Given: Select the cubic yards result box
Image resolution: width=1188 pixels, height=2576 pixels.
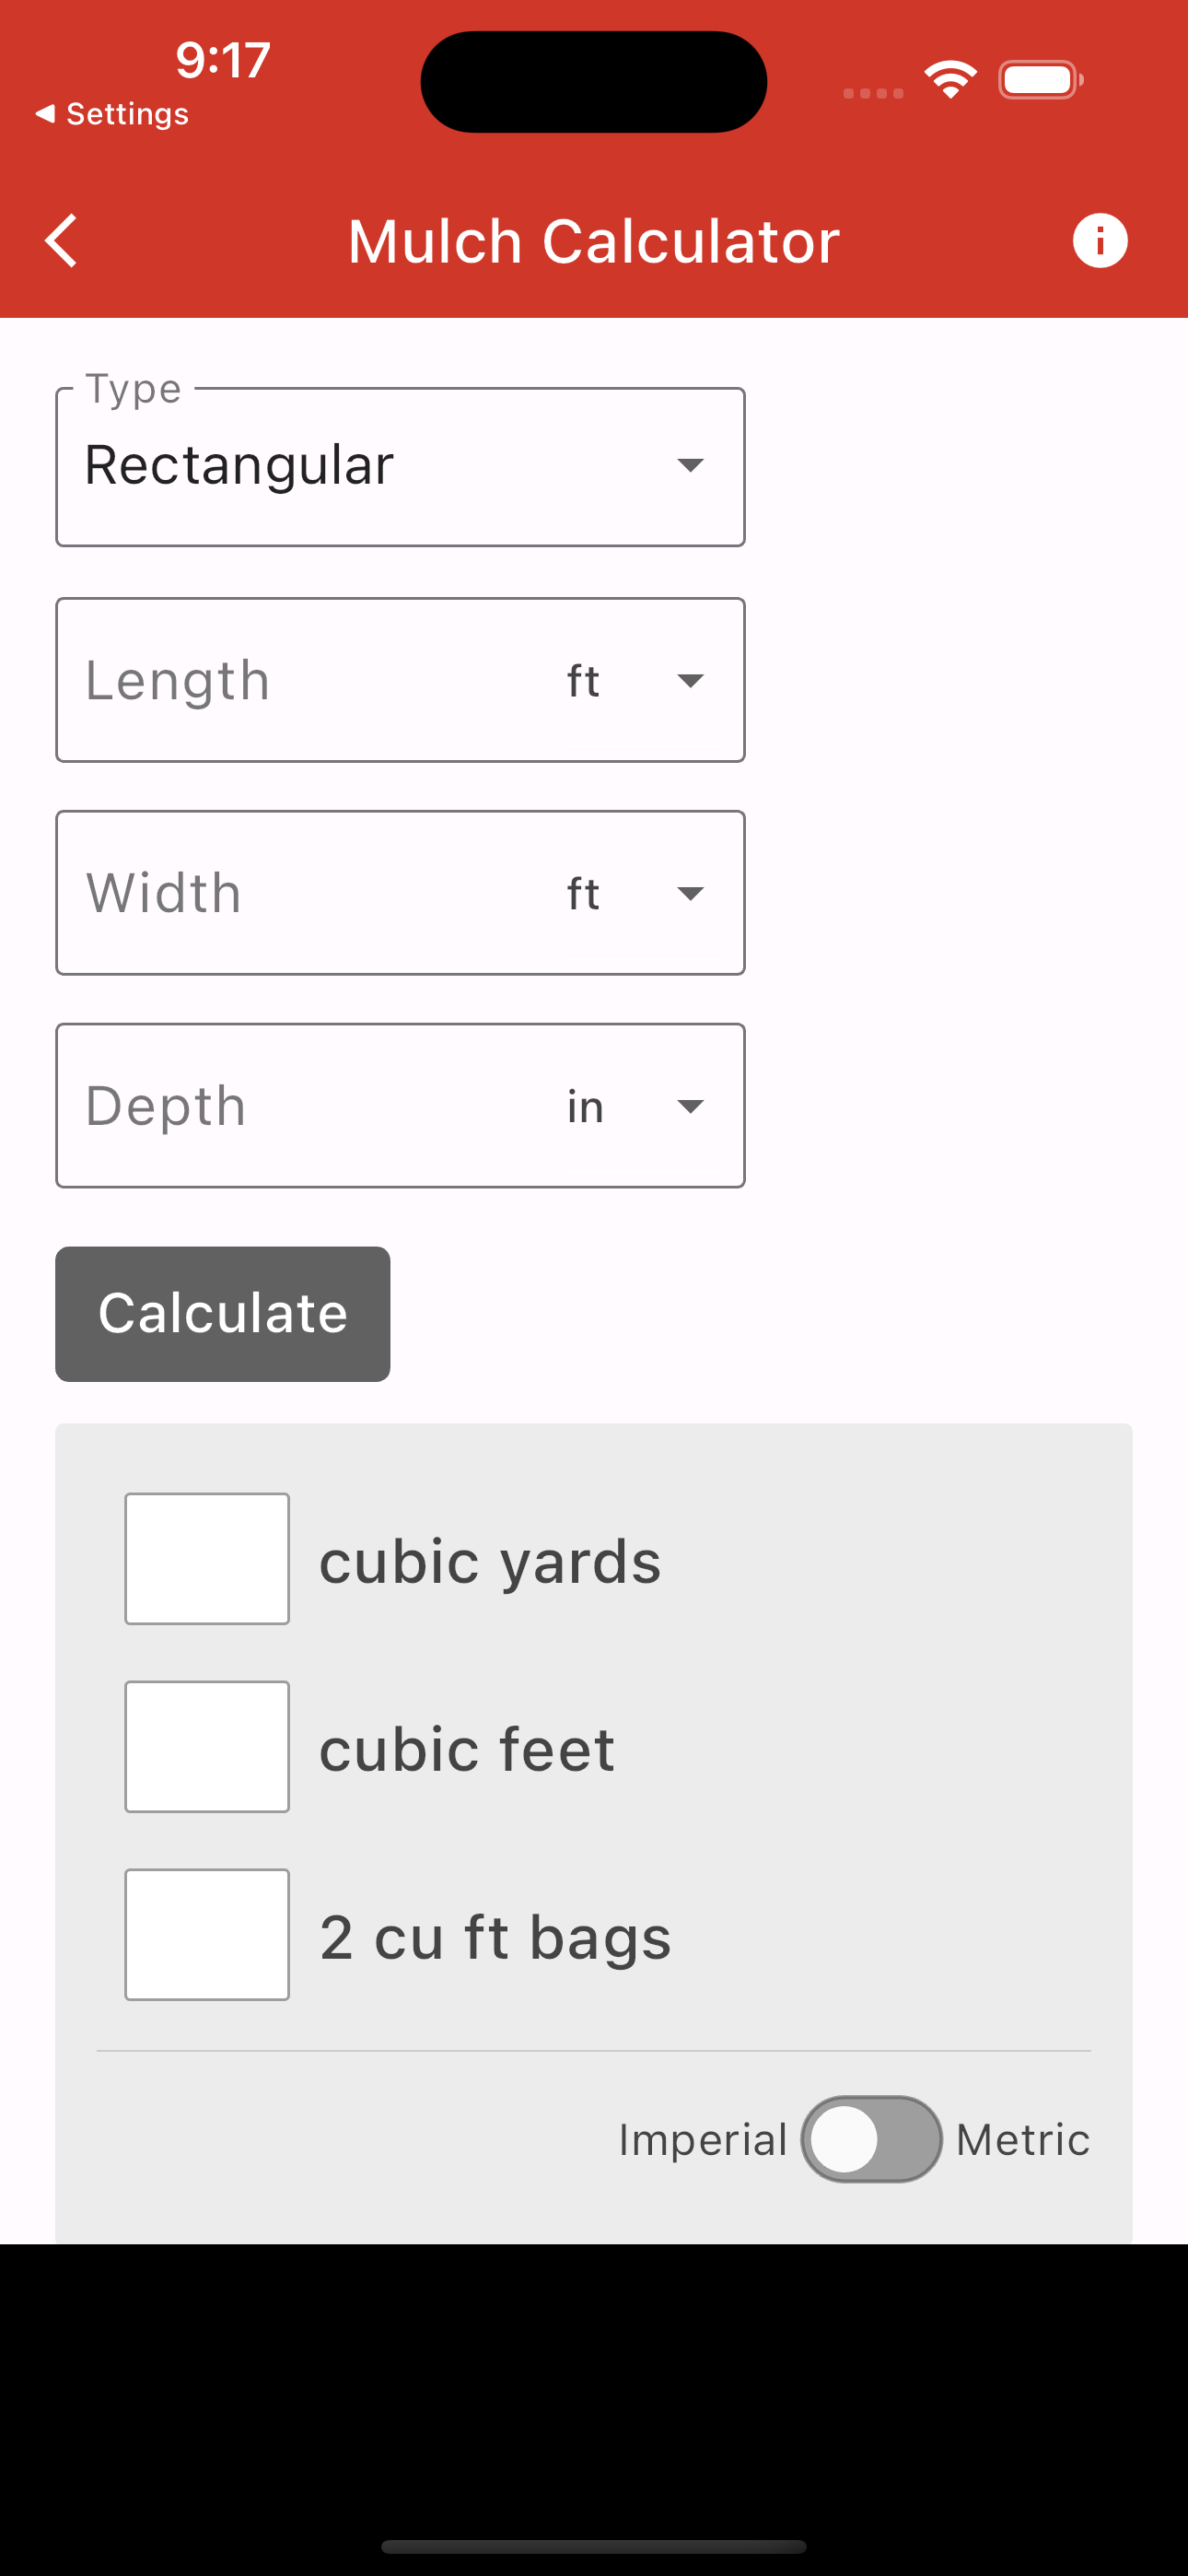Looking at the screenshot, I should pos(207,1559).
